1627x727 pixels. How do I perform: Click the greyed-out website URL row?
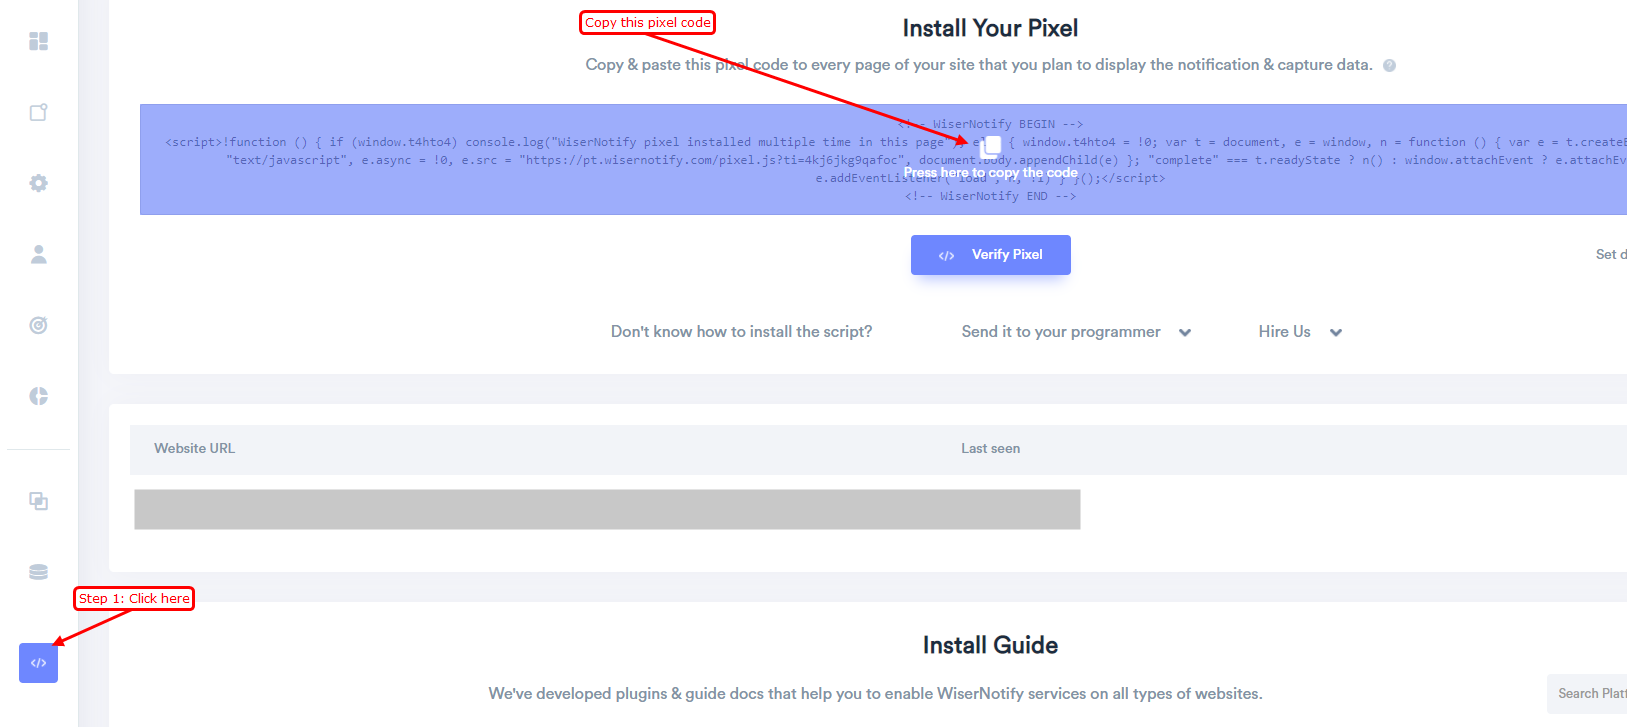(607, 509)
